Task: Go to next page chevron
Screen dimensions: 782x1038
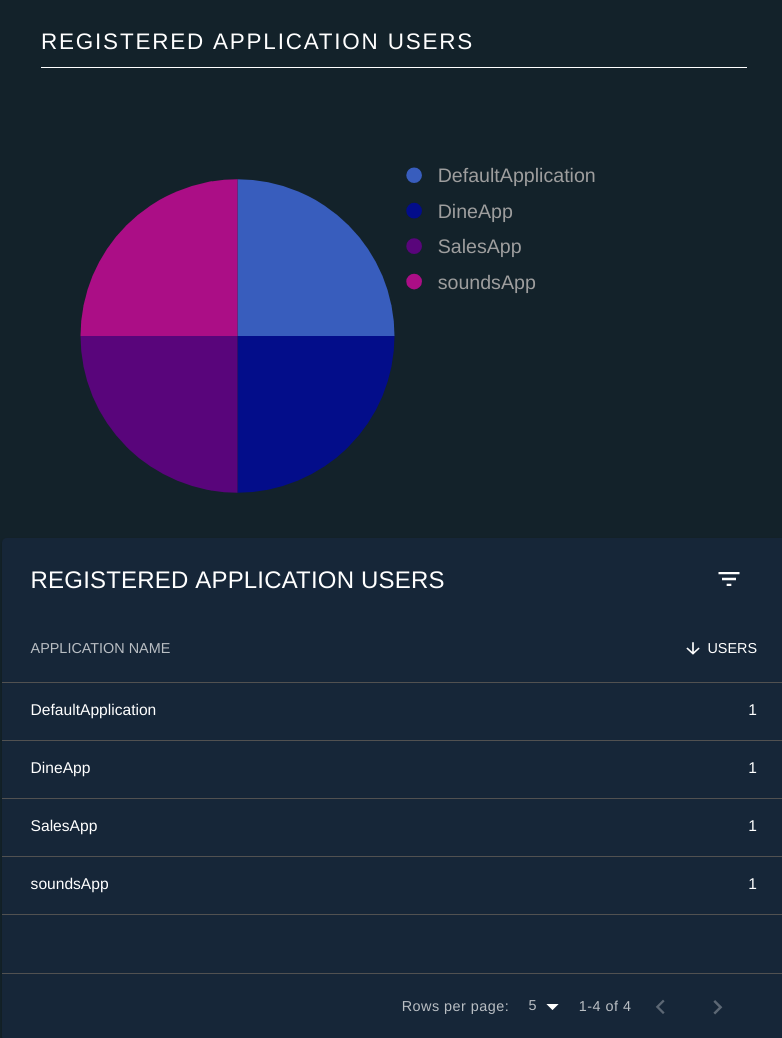Action: point(717,1007)
